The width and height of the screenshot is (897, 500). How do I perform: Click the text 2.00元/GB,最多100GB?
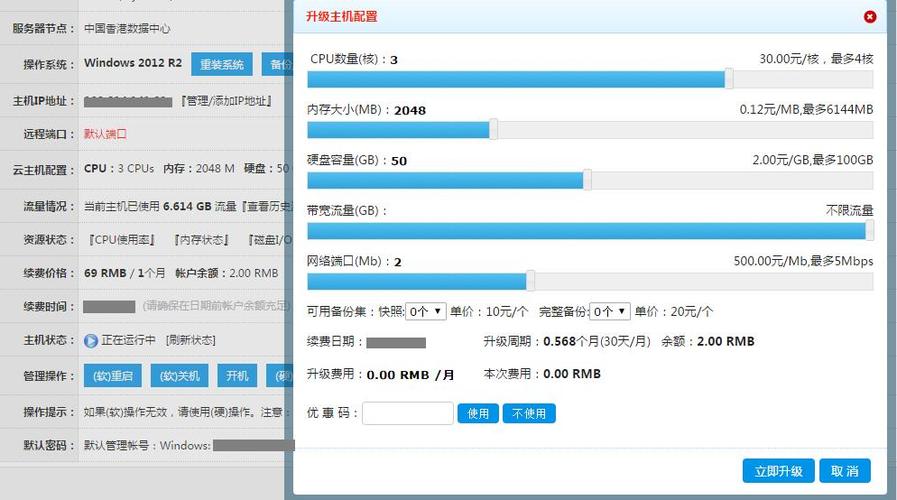coord(813,160)
